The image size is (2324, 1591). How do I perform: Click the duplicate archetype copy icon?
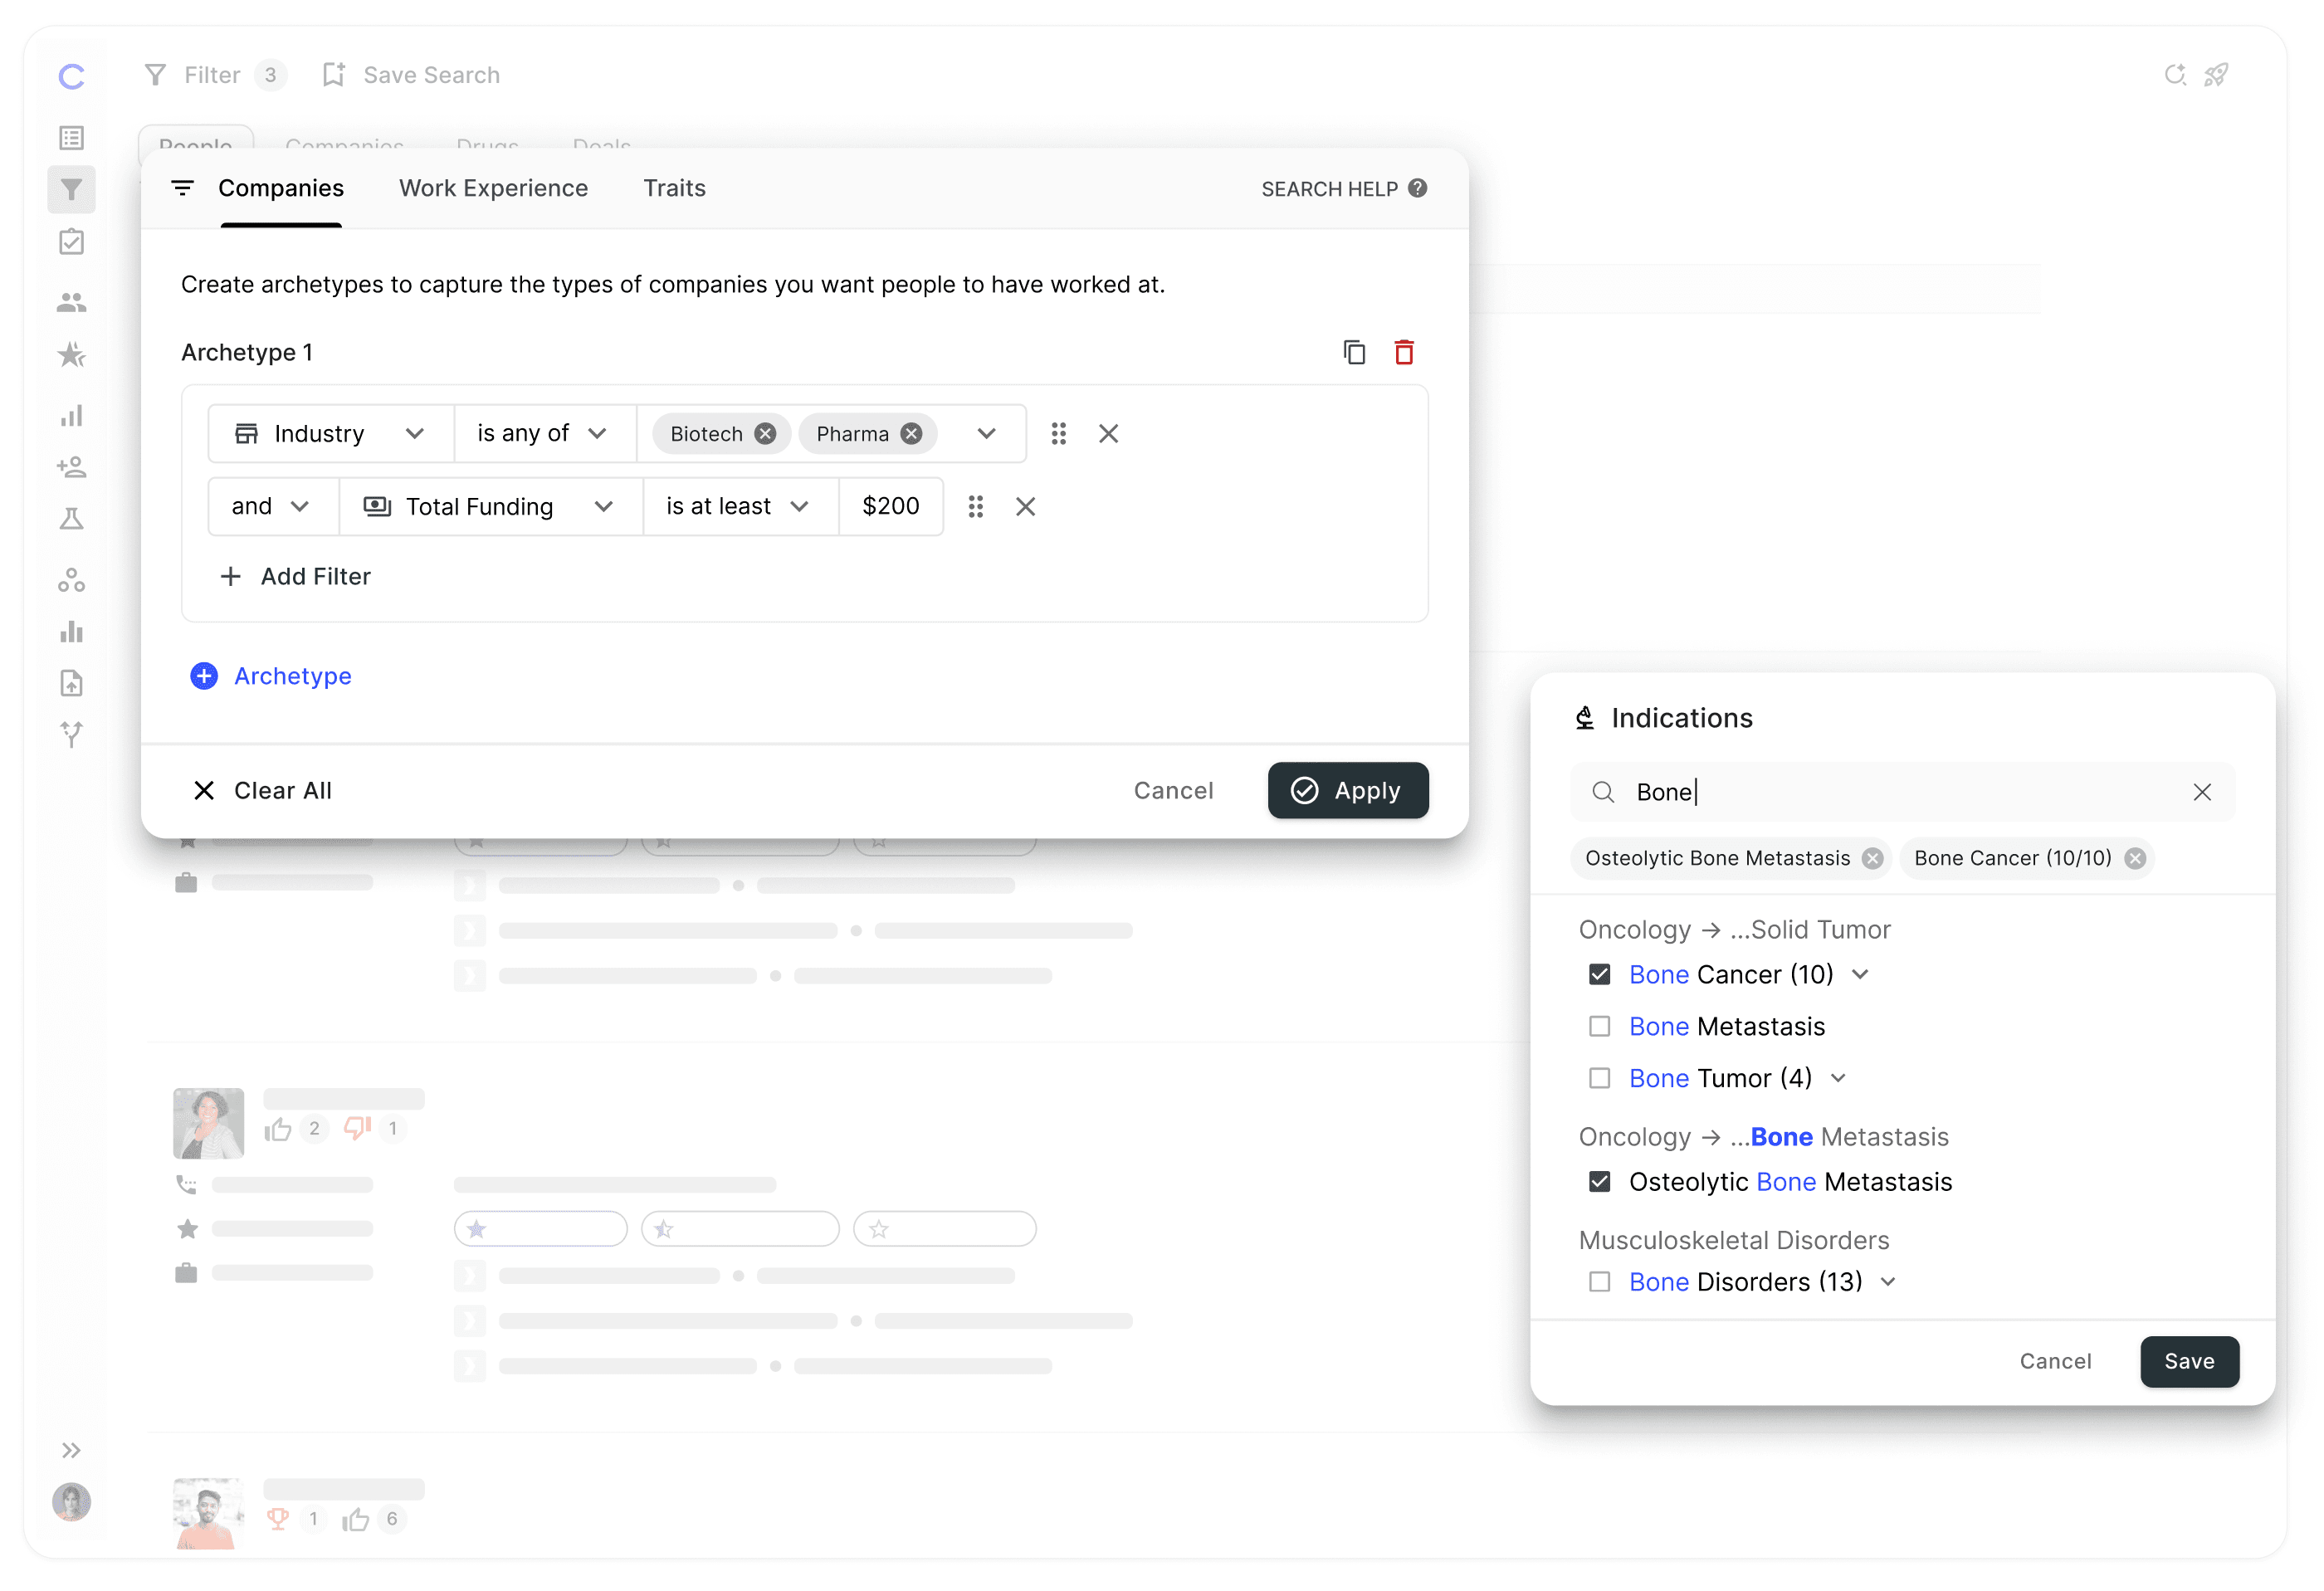1354,352
